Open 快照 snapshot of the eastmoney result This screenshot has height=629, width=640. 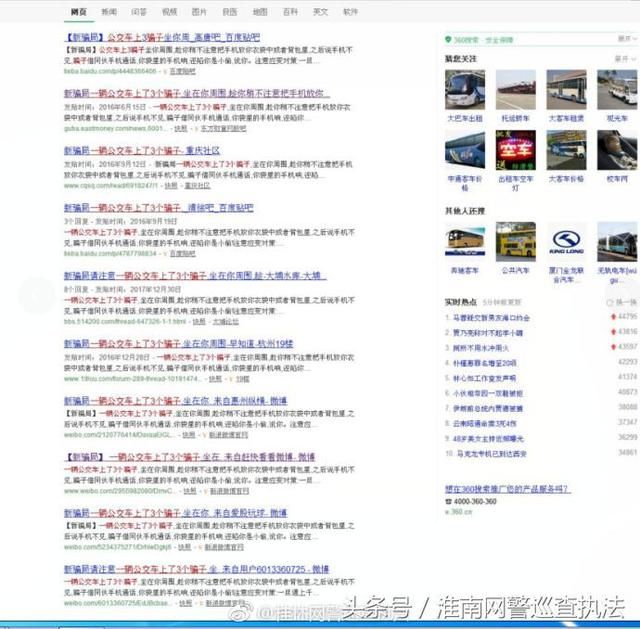click(x=181, y=129)
